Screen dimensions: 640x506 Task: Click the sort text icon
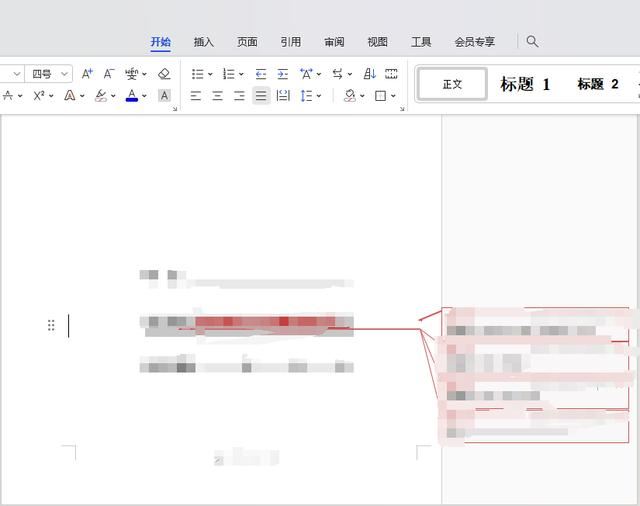point(369,74)
